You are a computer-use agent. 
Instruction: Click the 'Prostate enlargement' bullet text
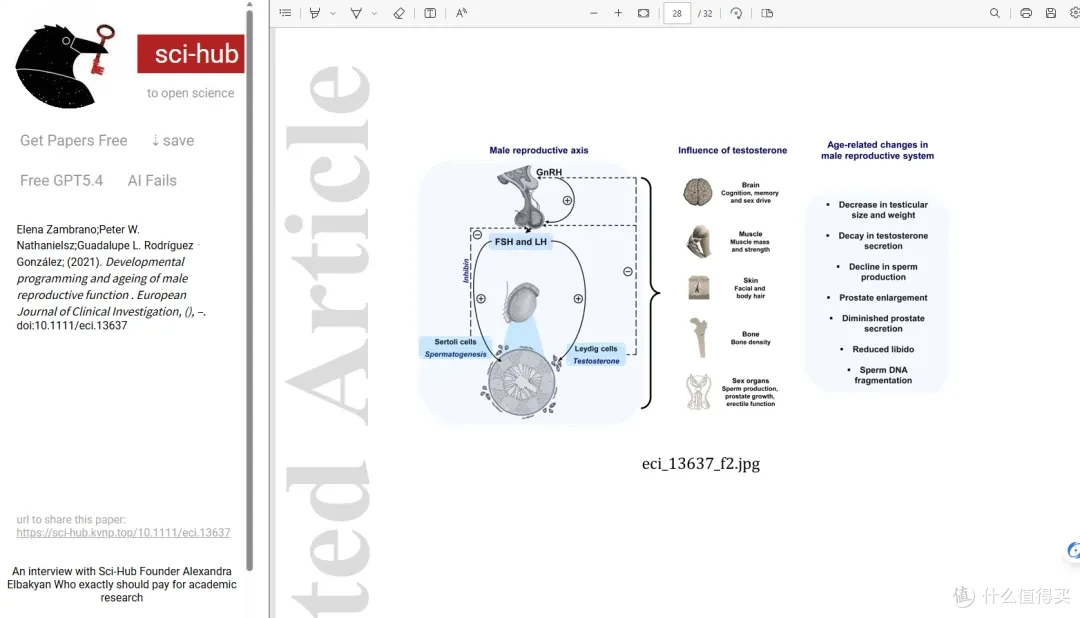pyautogui.click(x=883, y=298)
